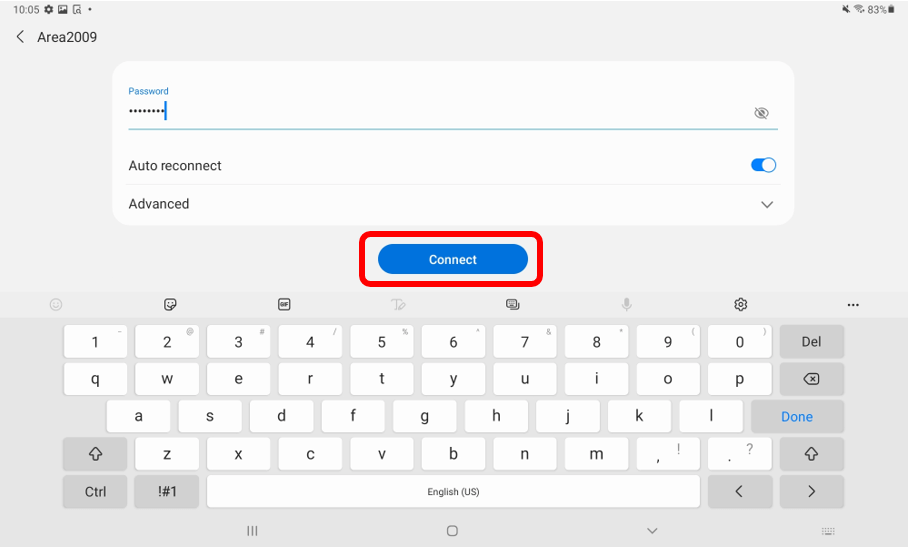The height and width of the screenshot is (547, 913).
Task: Tap the Del key
Action: point(812,341)
